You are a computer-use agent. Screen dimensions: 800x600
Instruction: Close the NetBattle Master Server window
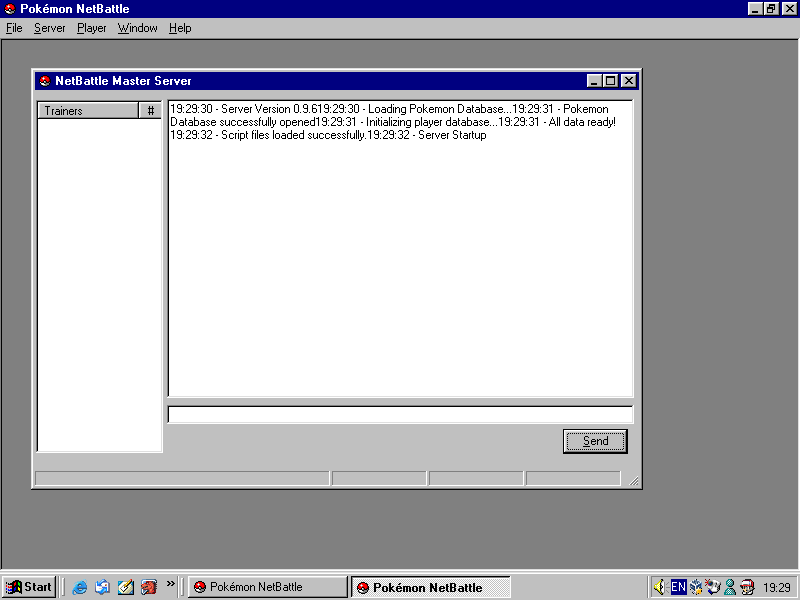[x=629, y=81]
